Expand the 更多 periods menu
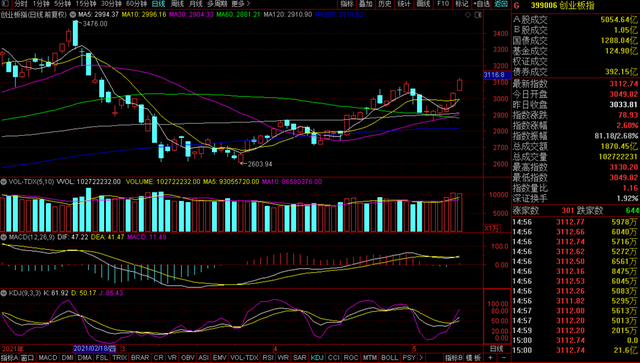 click(x=240, y=4)
